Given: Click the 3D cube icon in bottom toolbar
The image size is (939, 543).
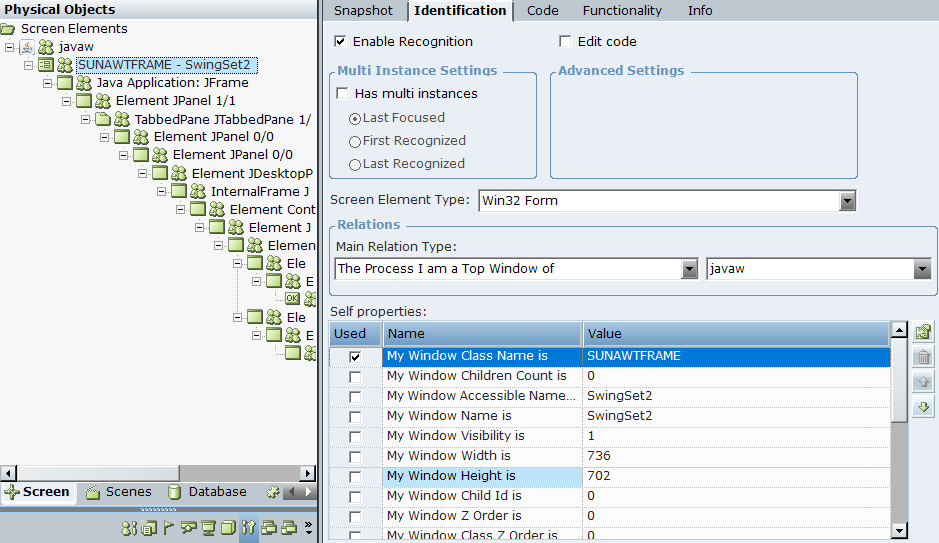Looking at the screenshot, I should 228,528.
